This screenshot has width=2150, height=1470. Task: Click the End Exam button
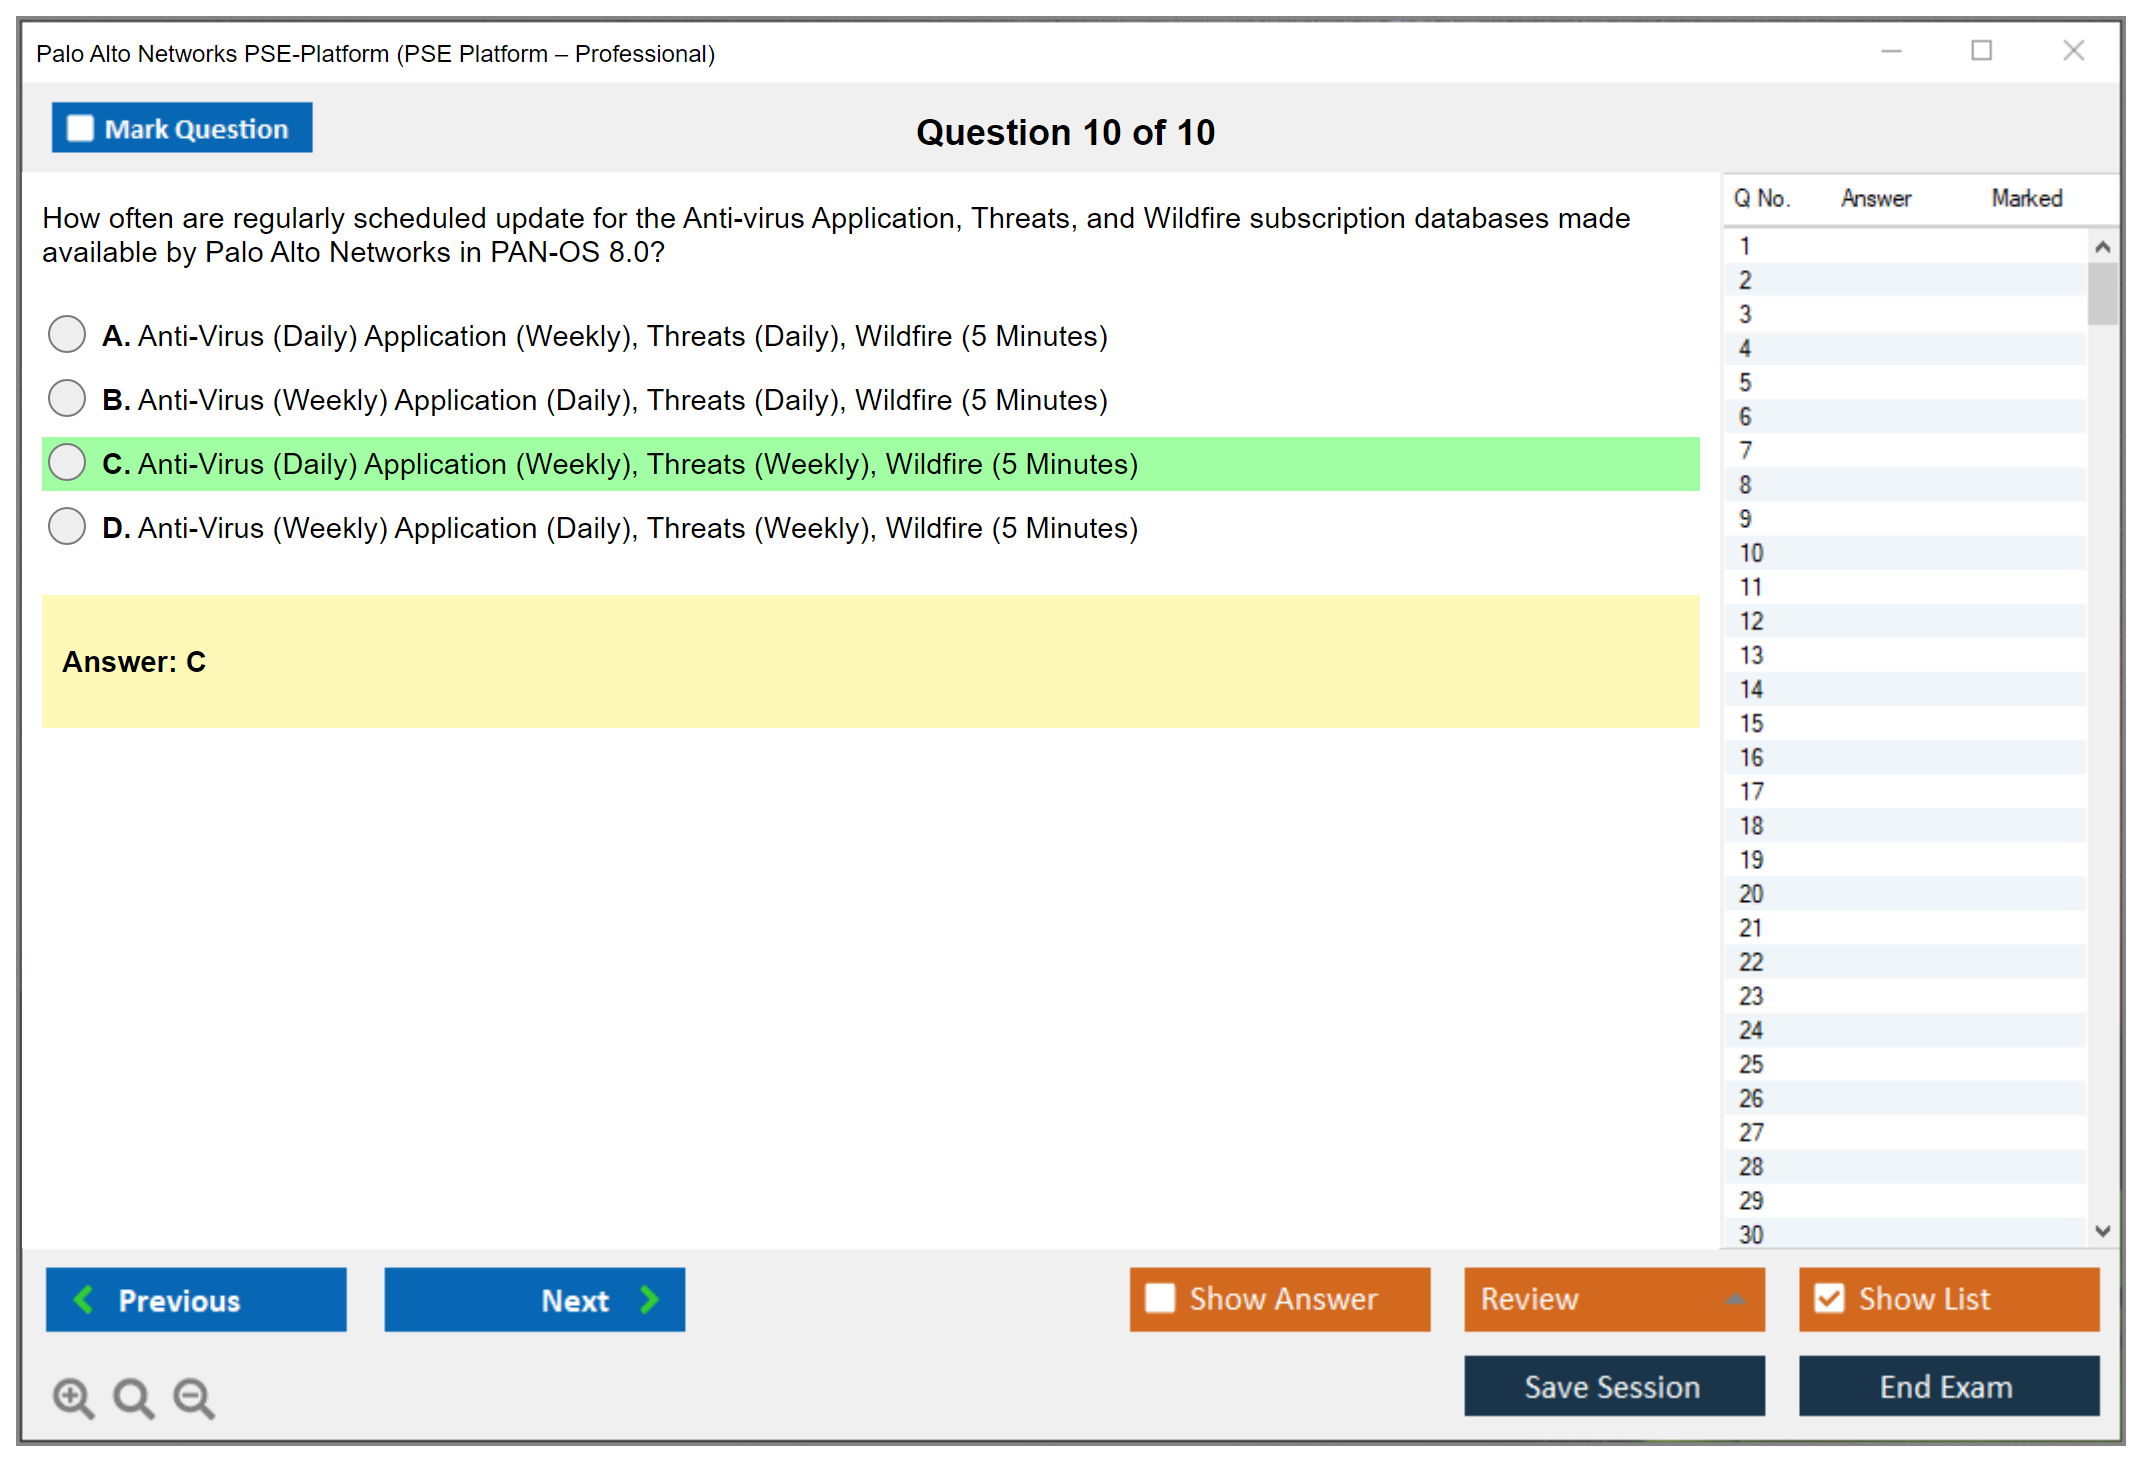point(1947,1386)
